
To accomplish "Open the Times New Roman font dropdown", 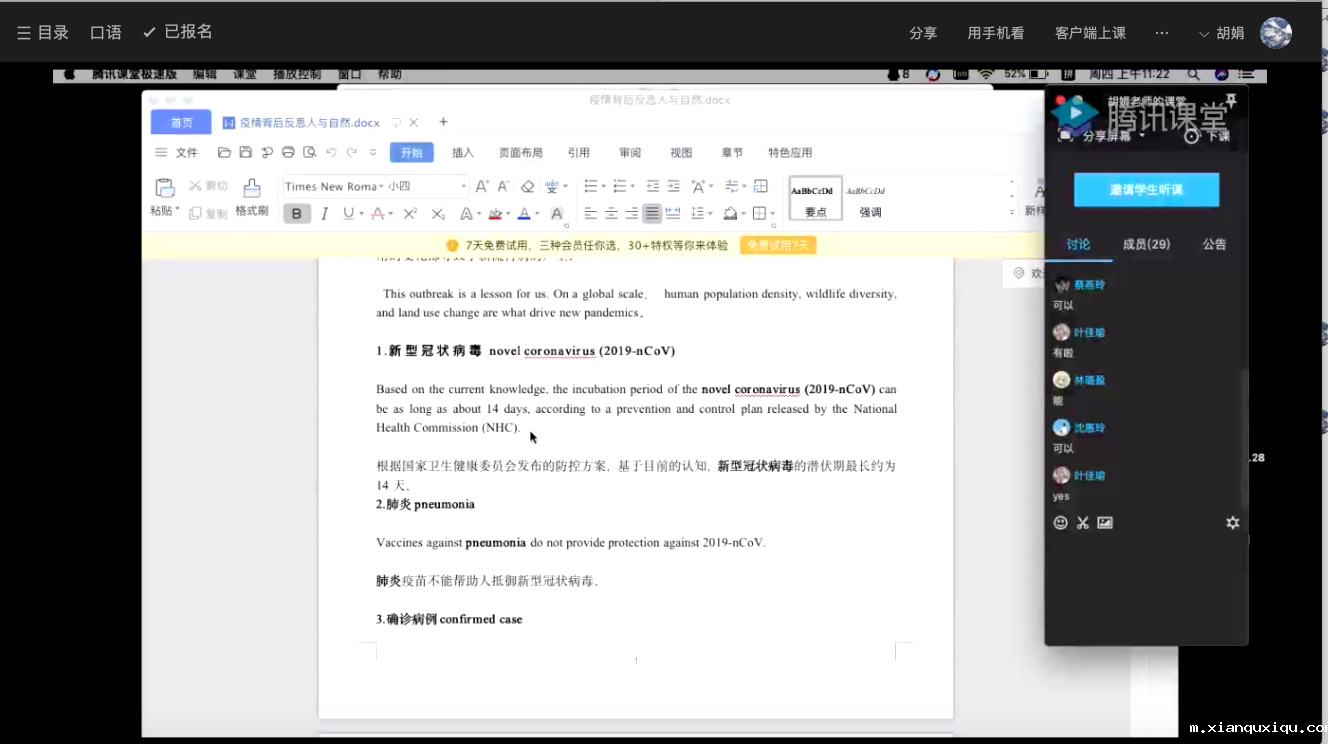I will click(331, 187).
